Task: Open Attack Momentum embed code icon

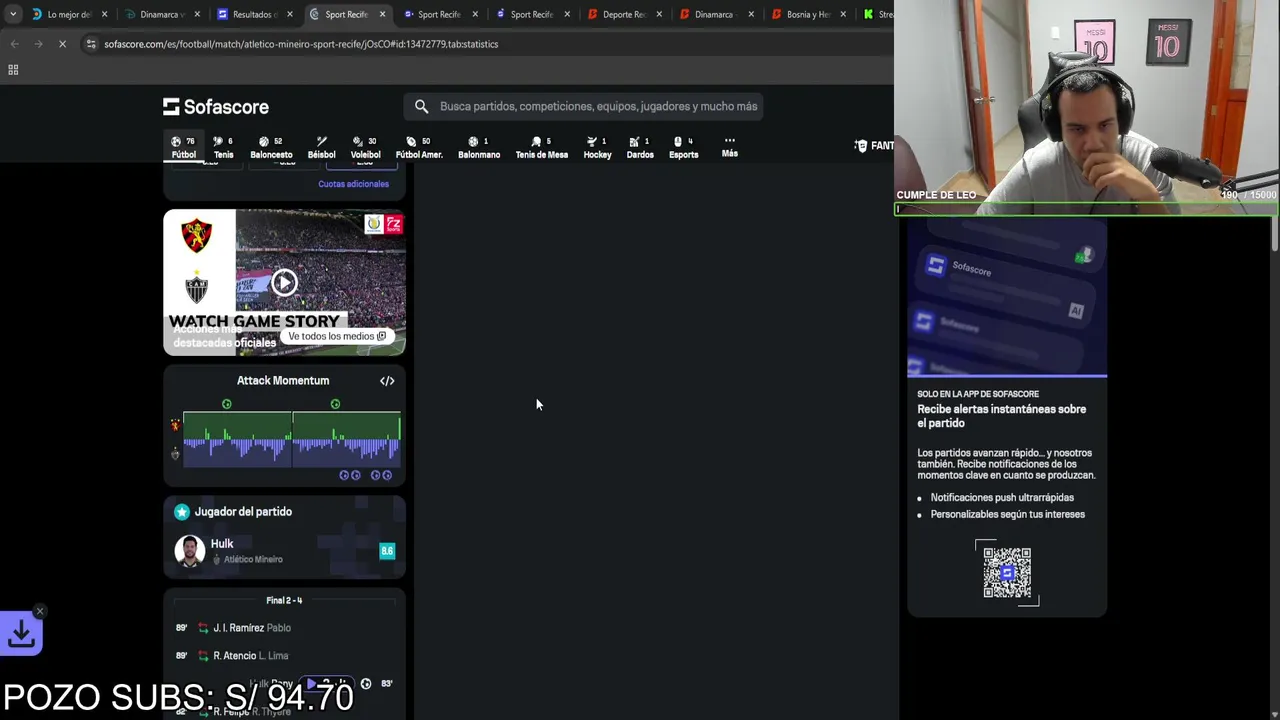Action: pyautogui.click(x=387, y=381)
